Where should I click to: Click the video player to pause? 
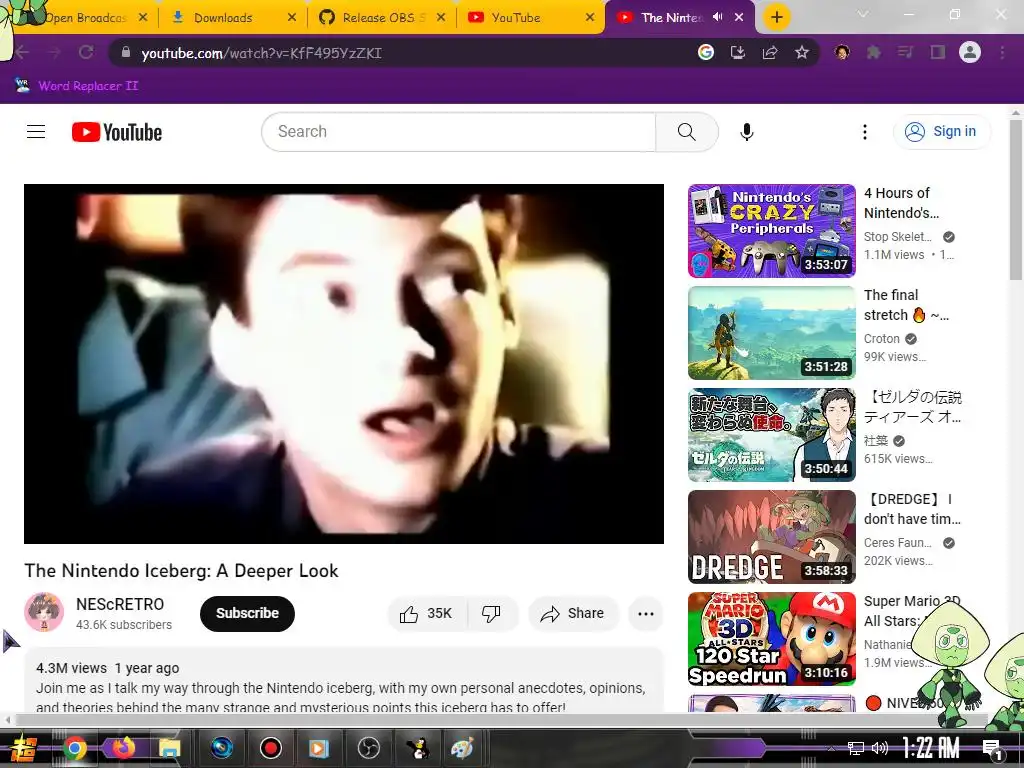tap(344, 364)
